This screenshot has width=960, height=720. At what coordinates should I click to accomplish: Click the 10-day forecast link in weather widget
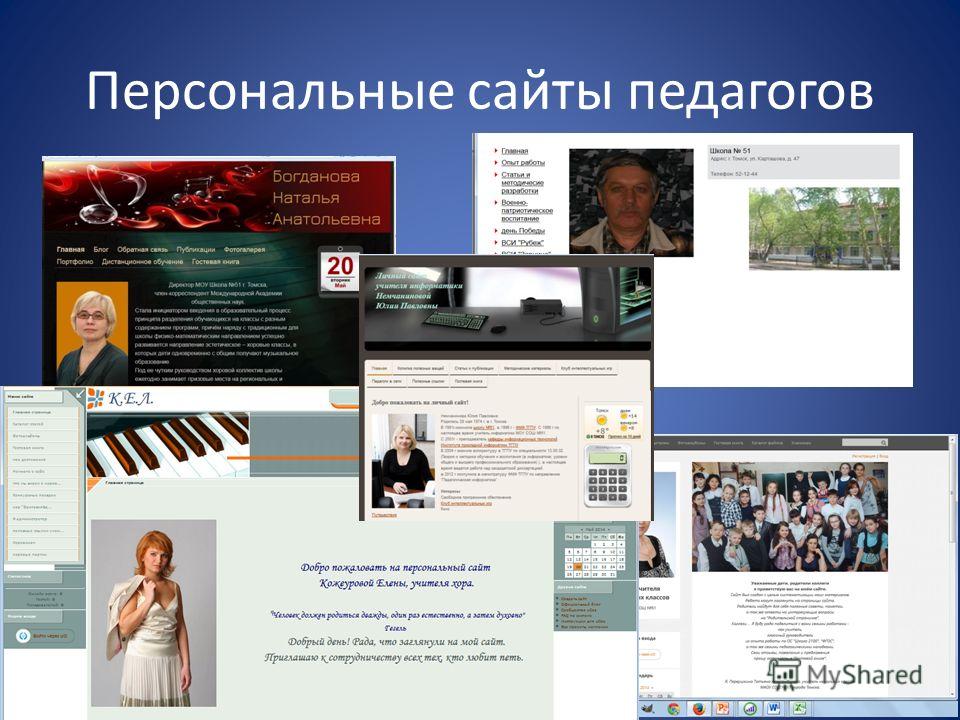tap(624, 437)
